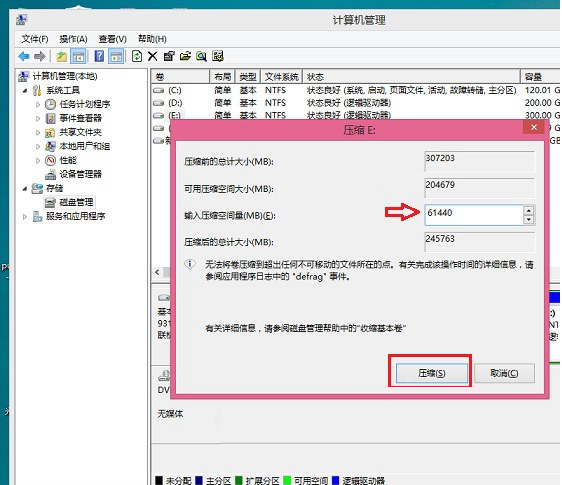
Task: Click the blue Help question mark icon
Action: click(x=99, y=56)
